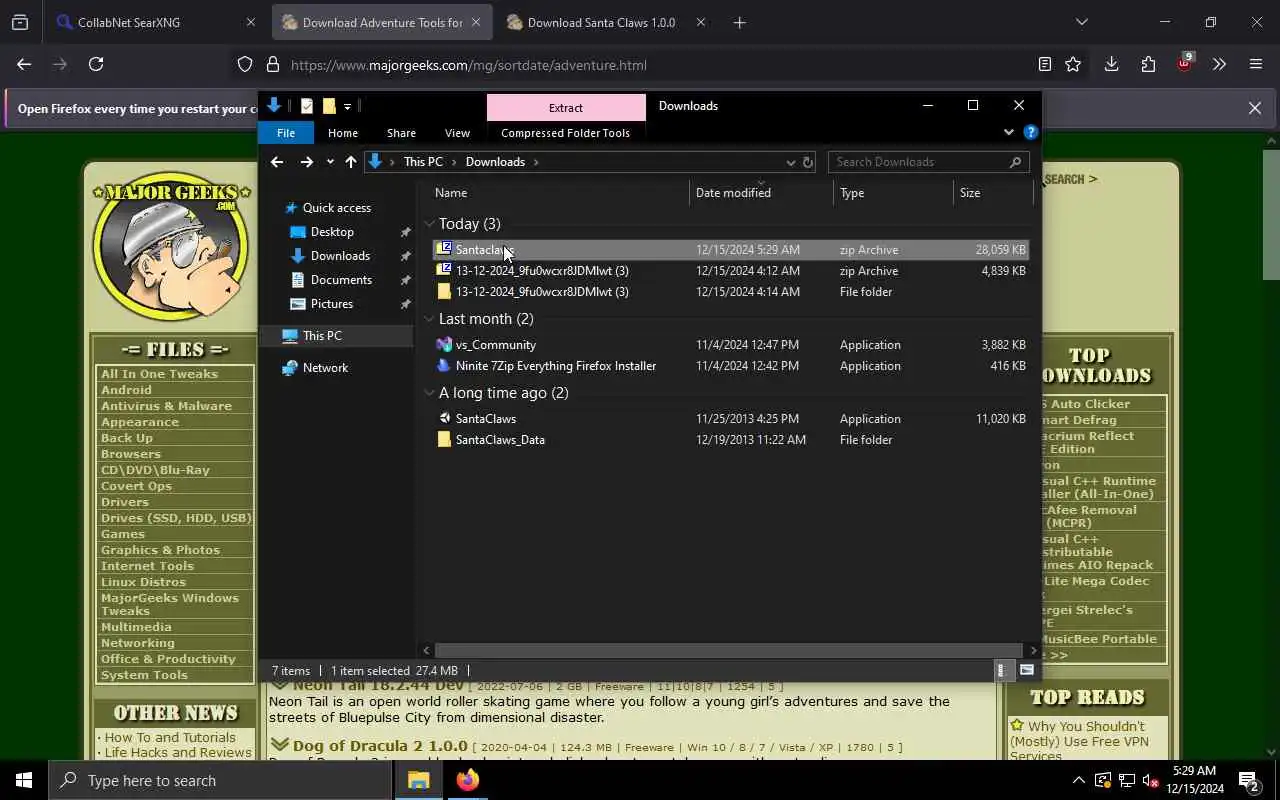This screenshot has height=800, width=1280.
Task: Click Firefox taskbar icon
Action: [x=468, y=780]
